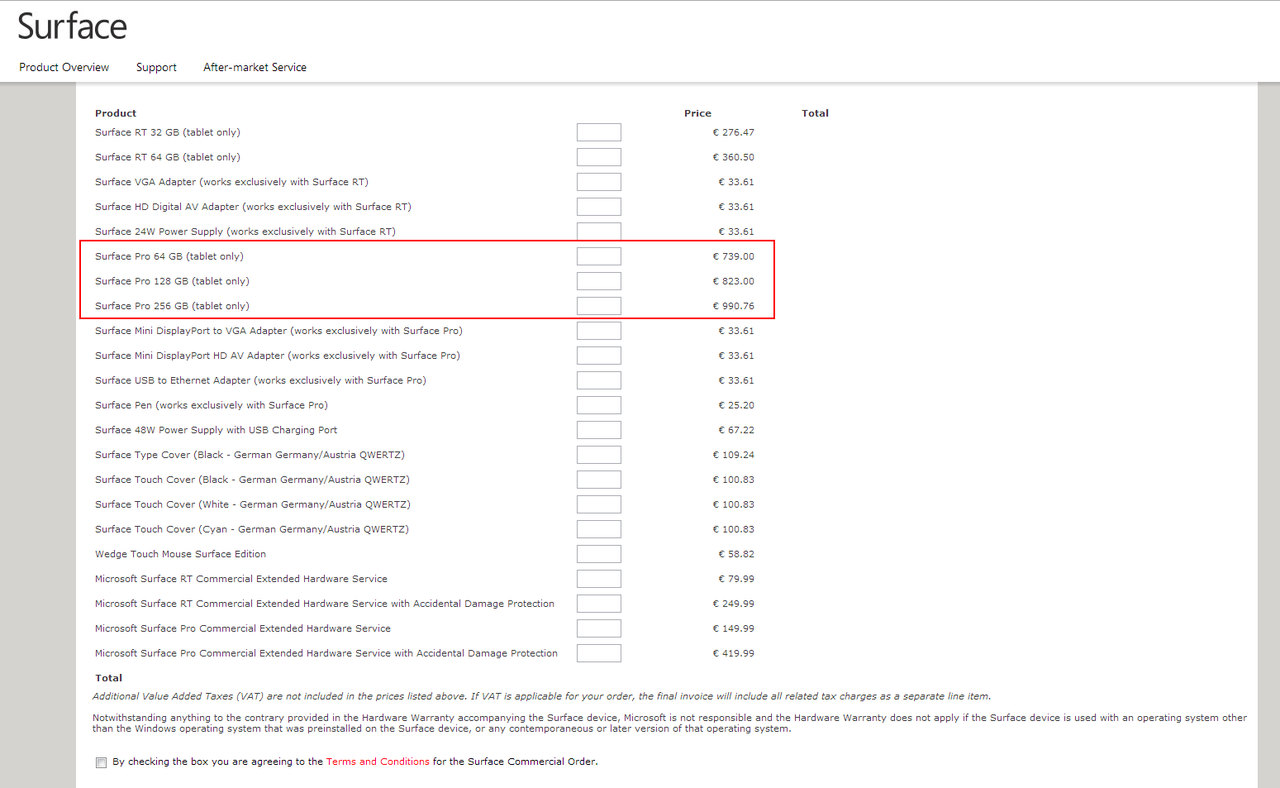The width and height of the screenshot is (1280, 788).
Task: Click quantity field for Touch Cover White
Action: (x=599, y=504)
